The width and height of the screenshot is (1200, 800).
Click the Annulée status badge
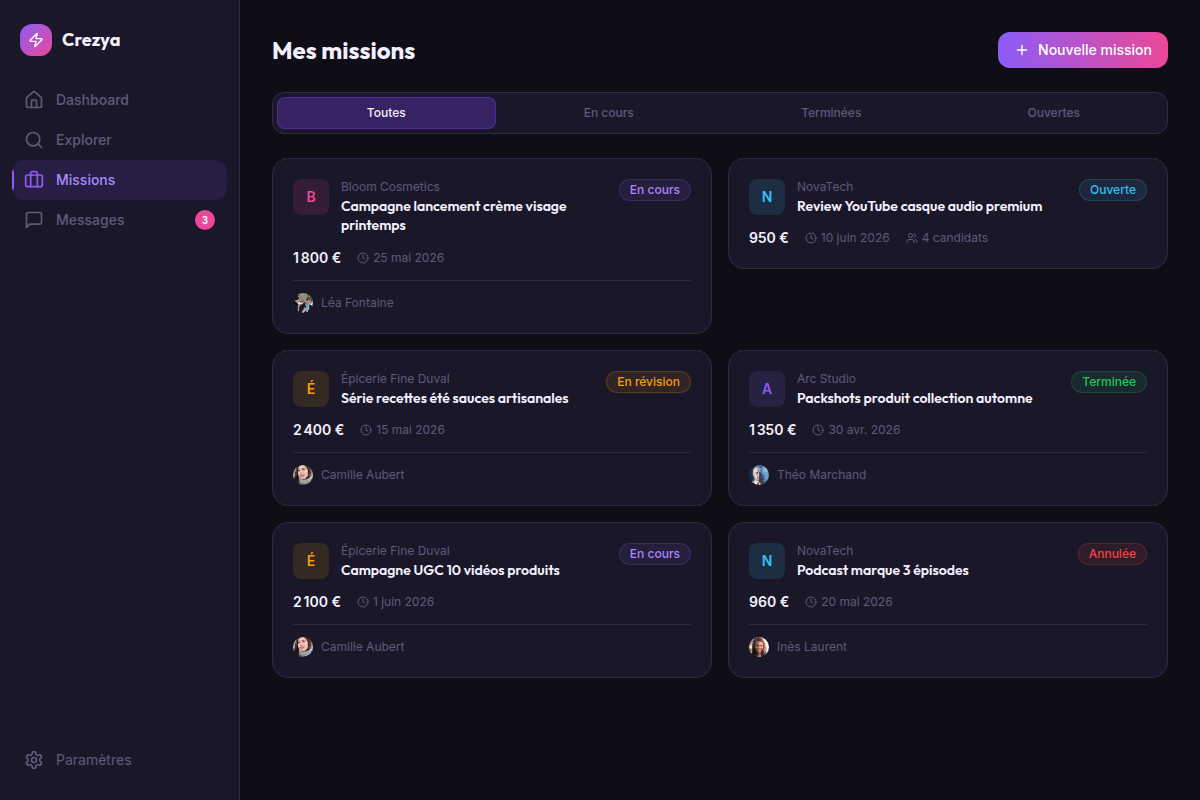[x=1112, y=554]
